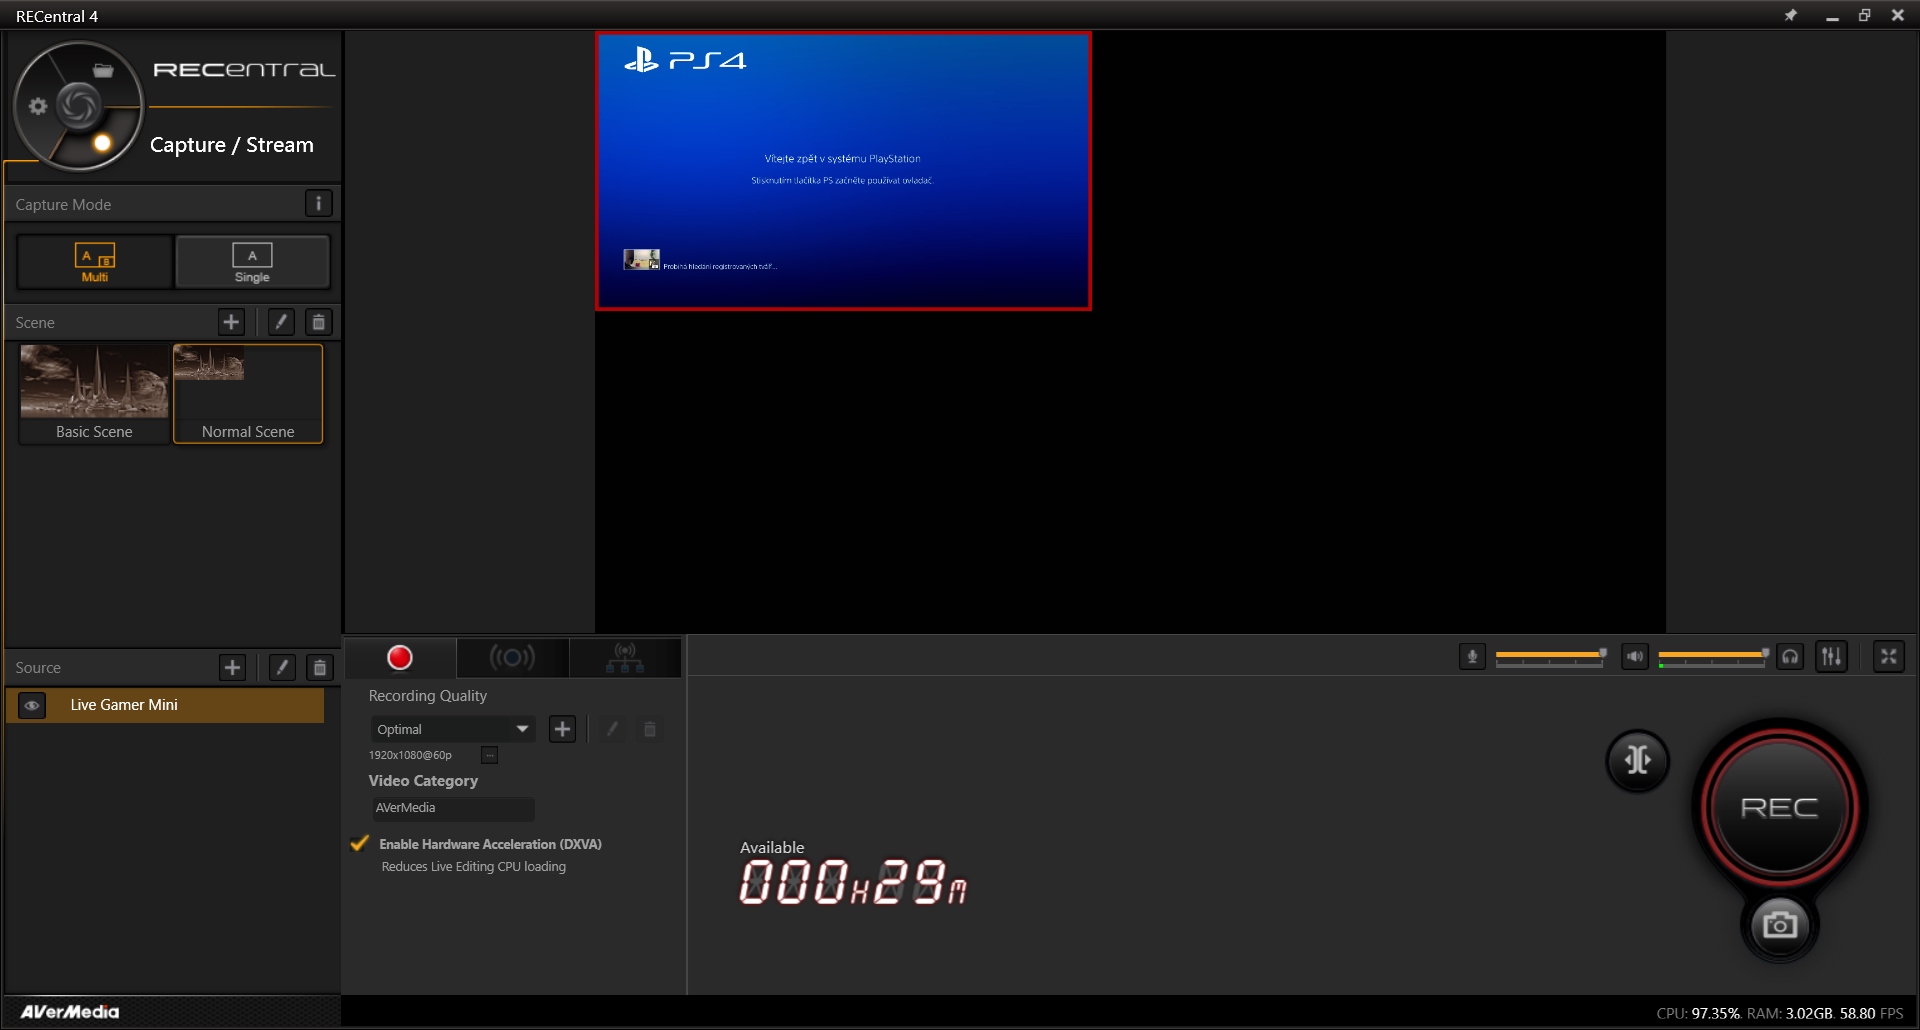Add a new scene
This screenshot has width=1920, height=1030.
coord(231,322)
